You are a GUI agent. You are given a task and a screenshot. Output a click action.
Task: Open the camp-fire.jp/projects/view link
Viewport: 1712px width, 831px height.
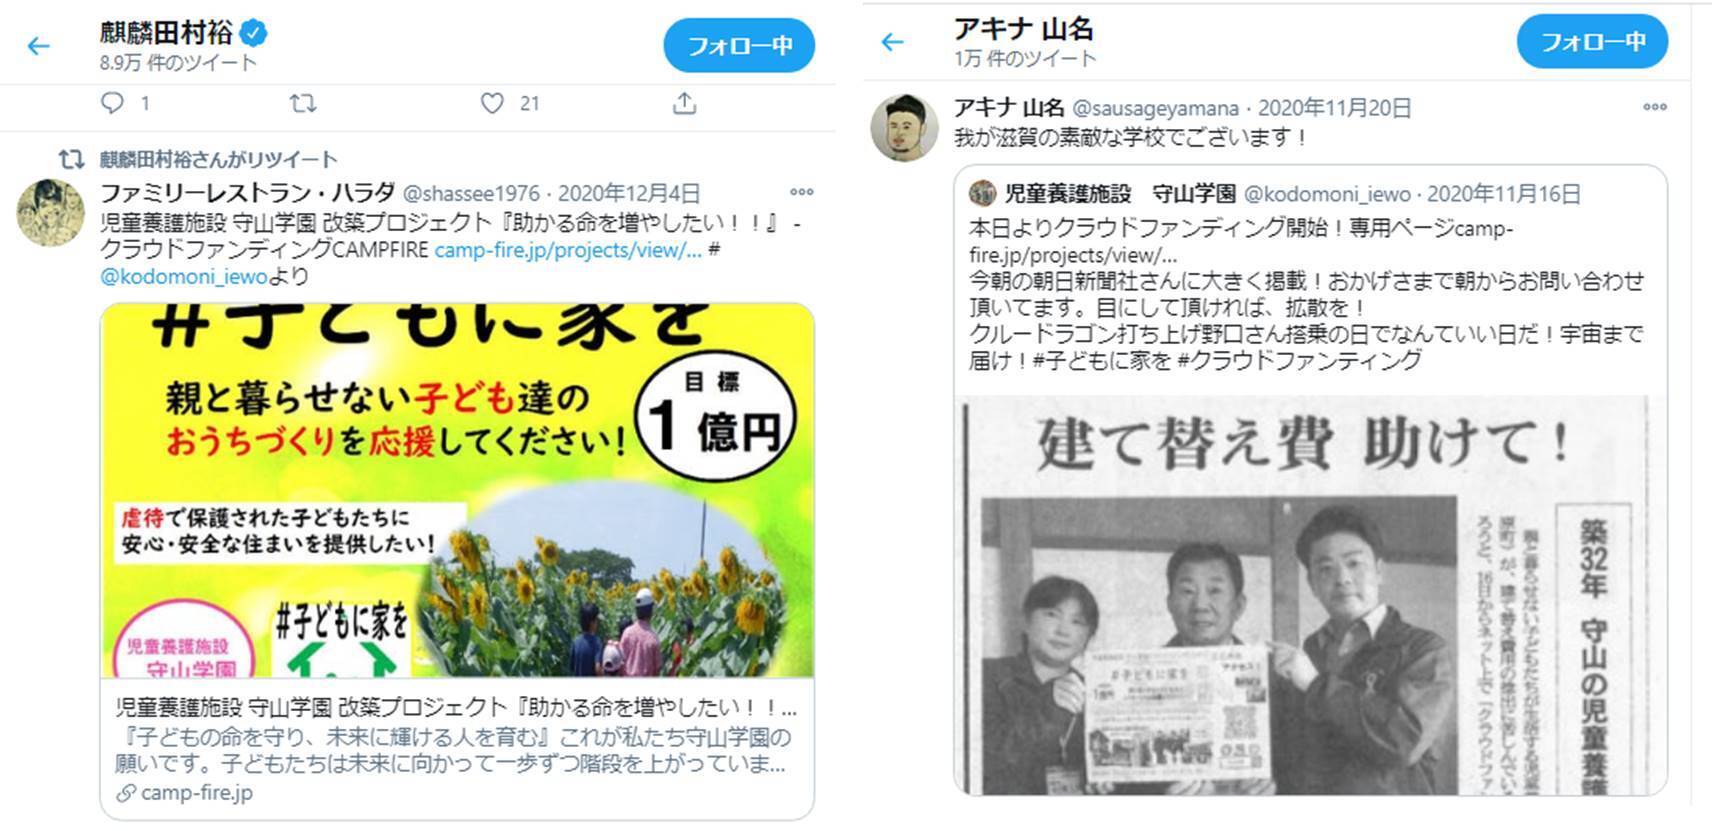[568, 250]
